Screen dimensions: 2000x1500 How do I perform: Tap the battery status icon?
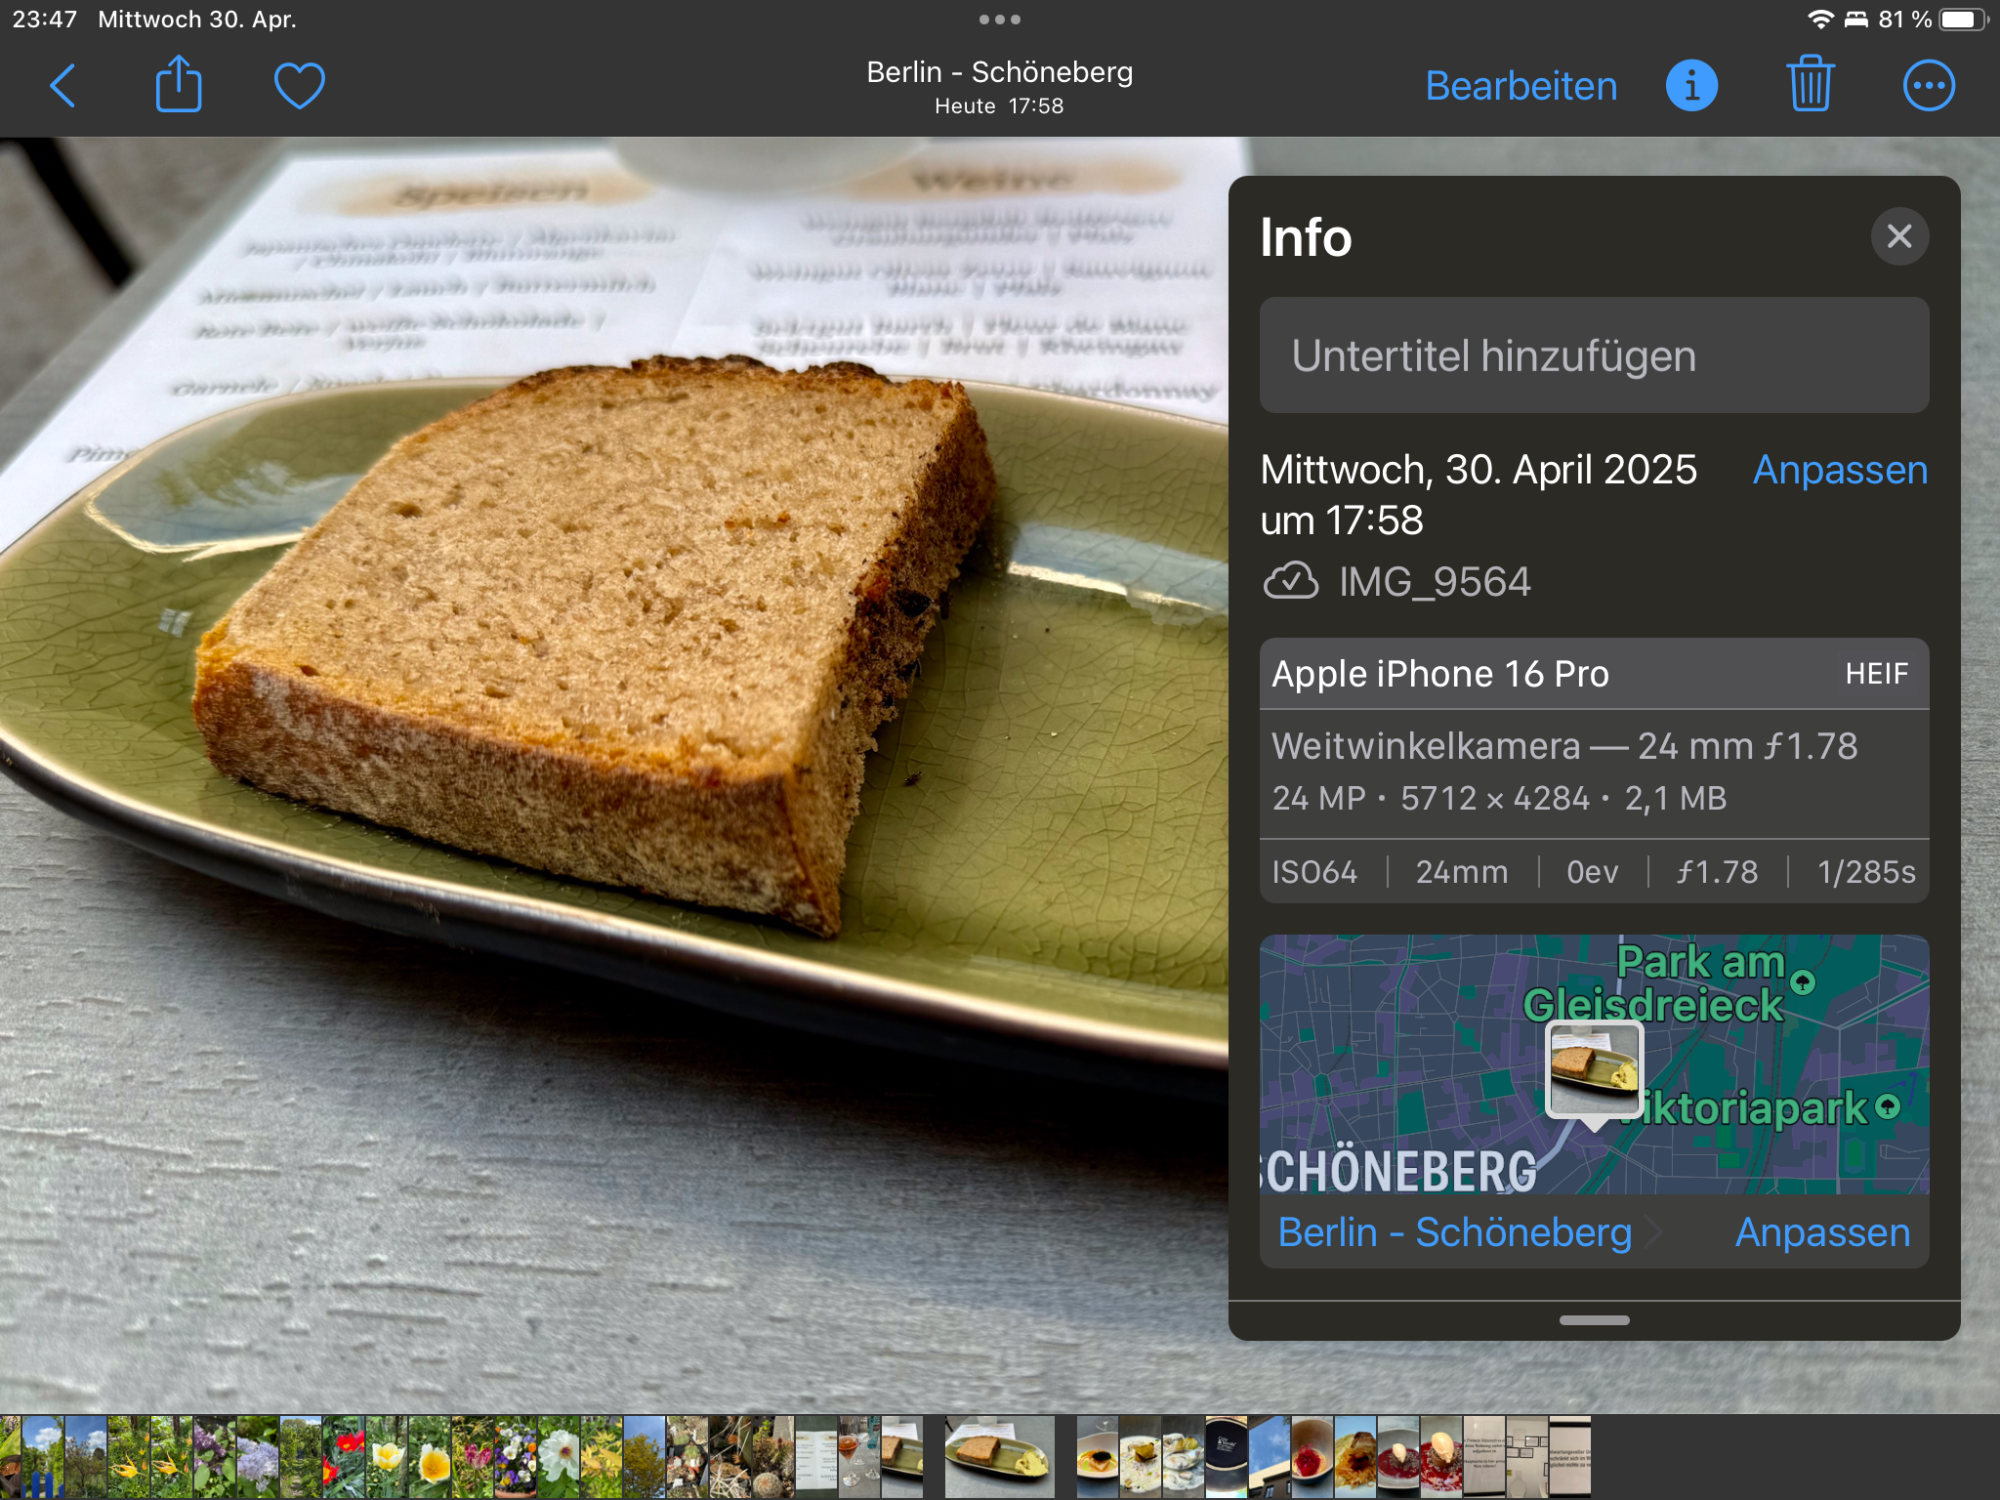(1961, 19)
